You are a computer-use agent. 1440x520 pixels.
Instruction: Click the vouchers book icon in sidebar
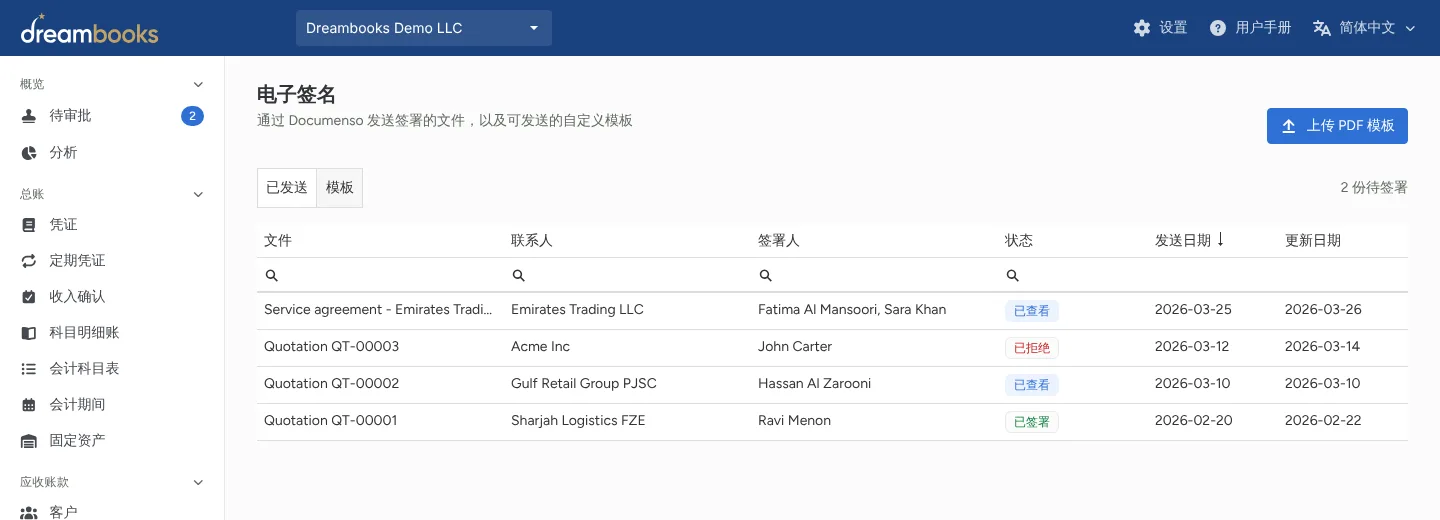pyautogui.click(x=29, y=225)
